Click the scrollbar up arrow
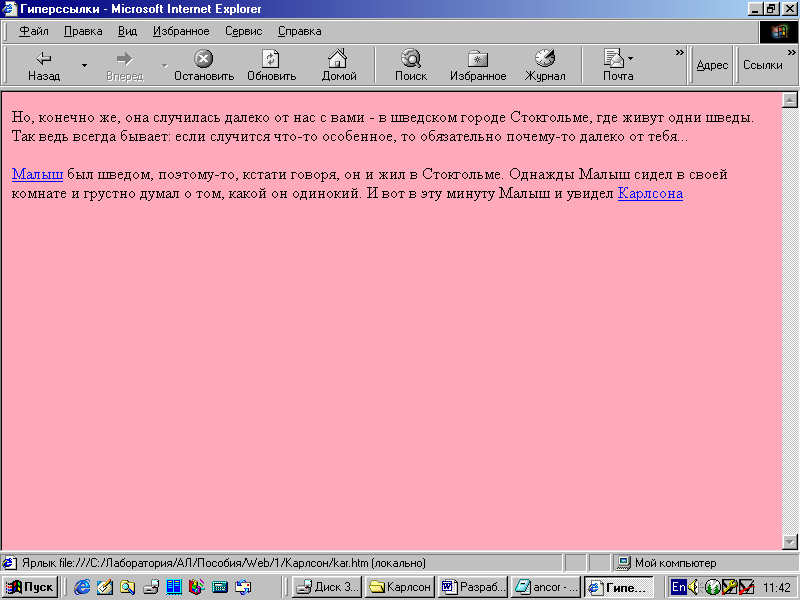The height and width of the screenshot is (600, 800). click(789, 100)
